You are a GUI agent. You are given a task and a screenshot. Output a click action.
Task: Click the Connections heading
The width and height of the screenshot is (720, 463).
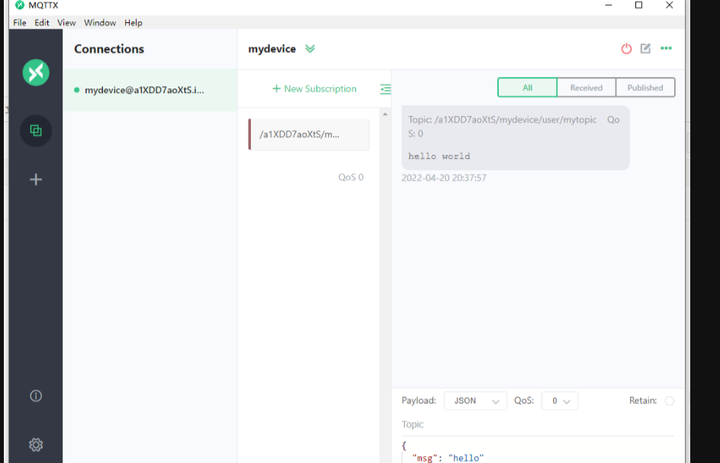109,49
